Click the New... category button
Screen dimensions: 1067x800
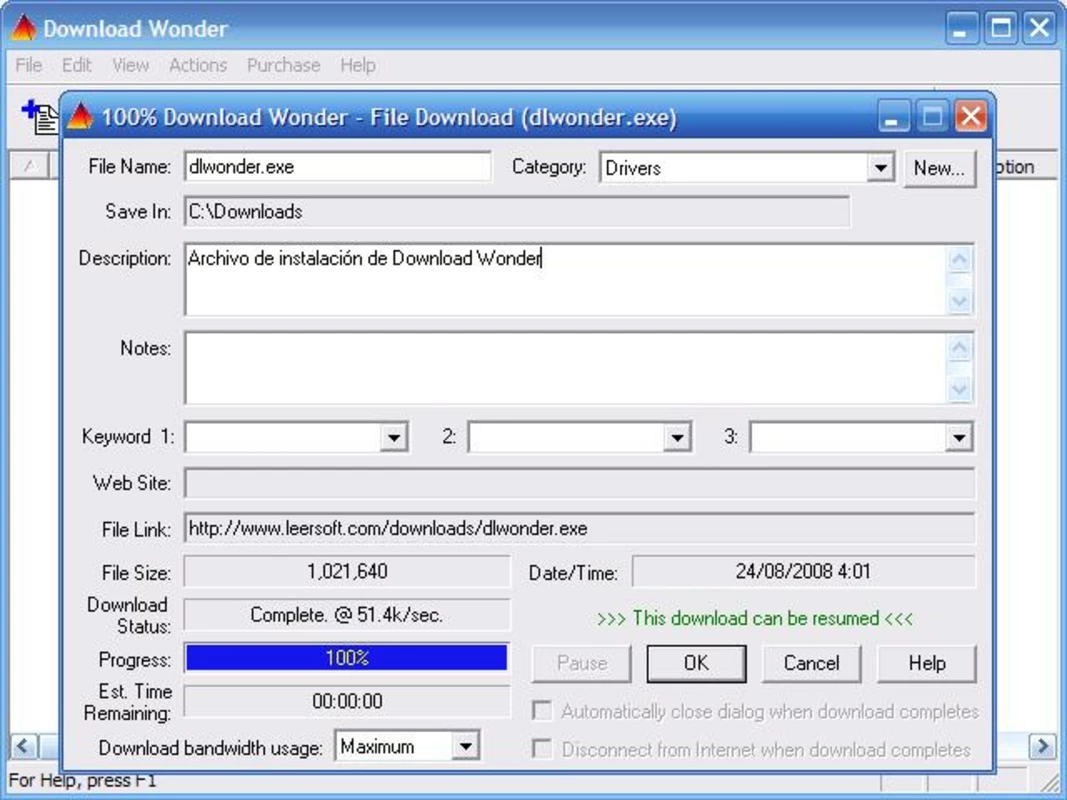point(939,168)
